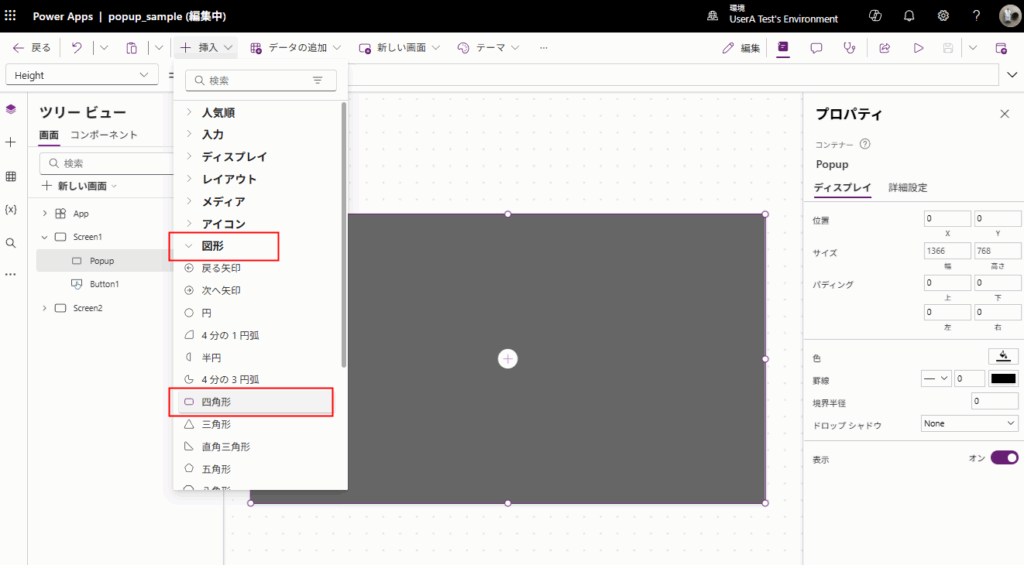The height and width of the screenshot is (565, 1024).
Task: Switch to the 画面 tab
Action: click(x=49, y=135)
